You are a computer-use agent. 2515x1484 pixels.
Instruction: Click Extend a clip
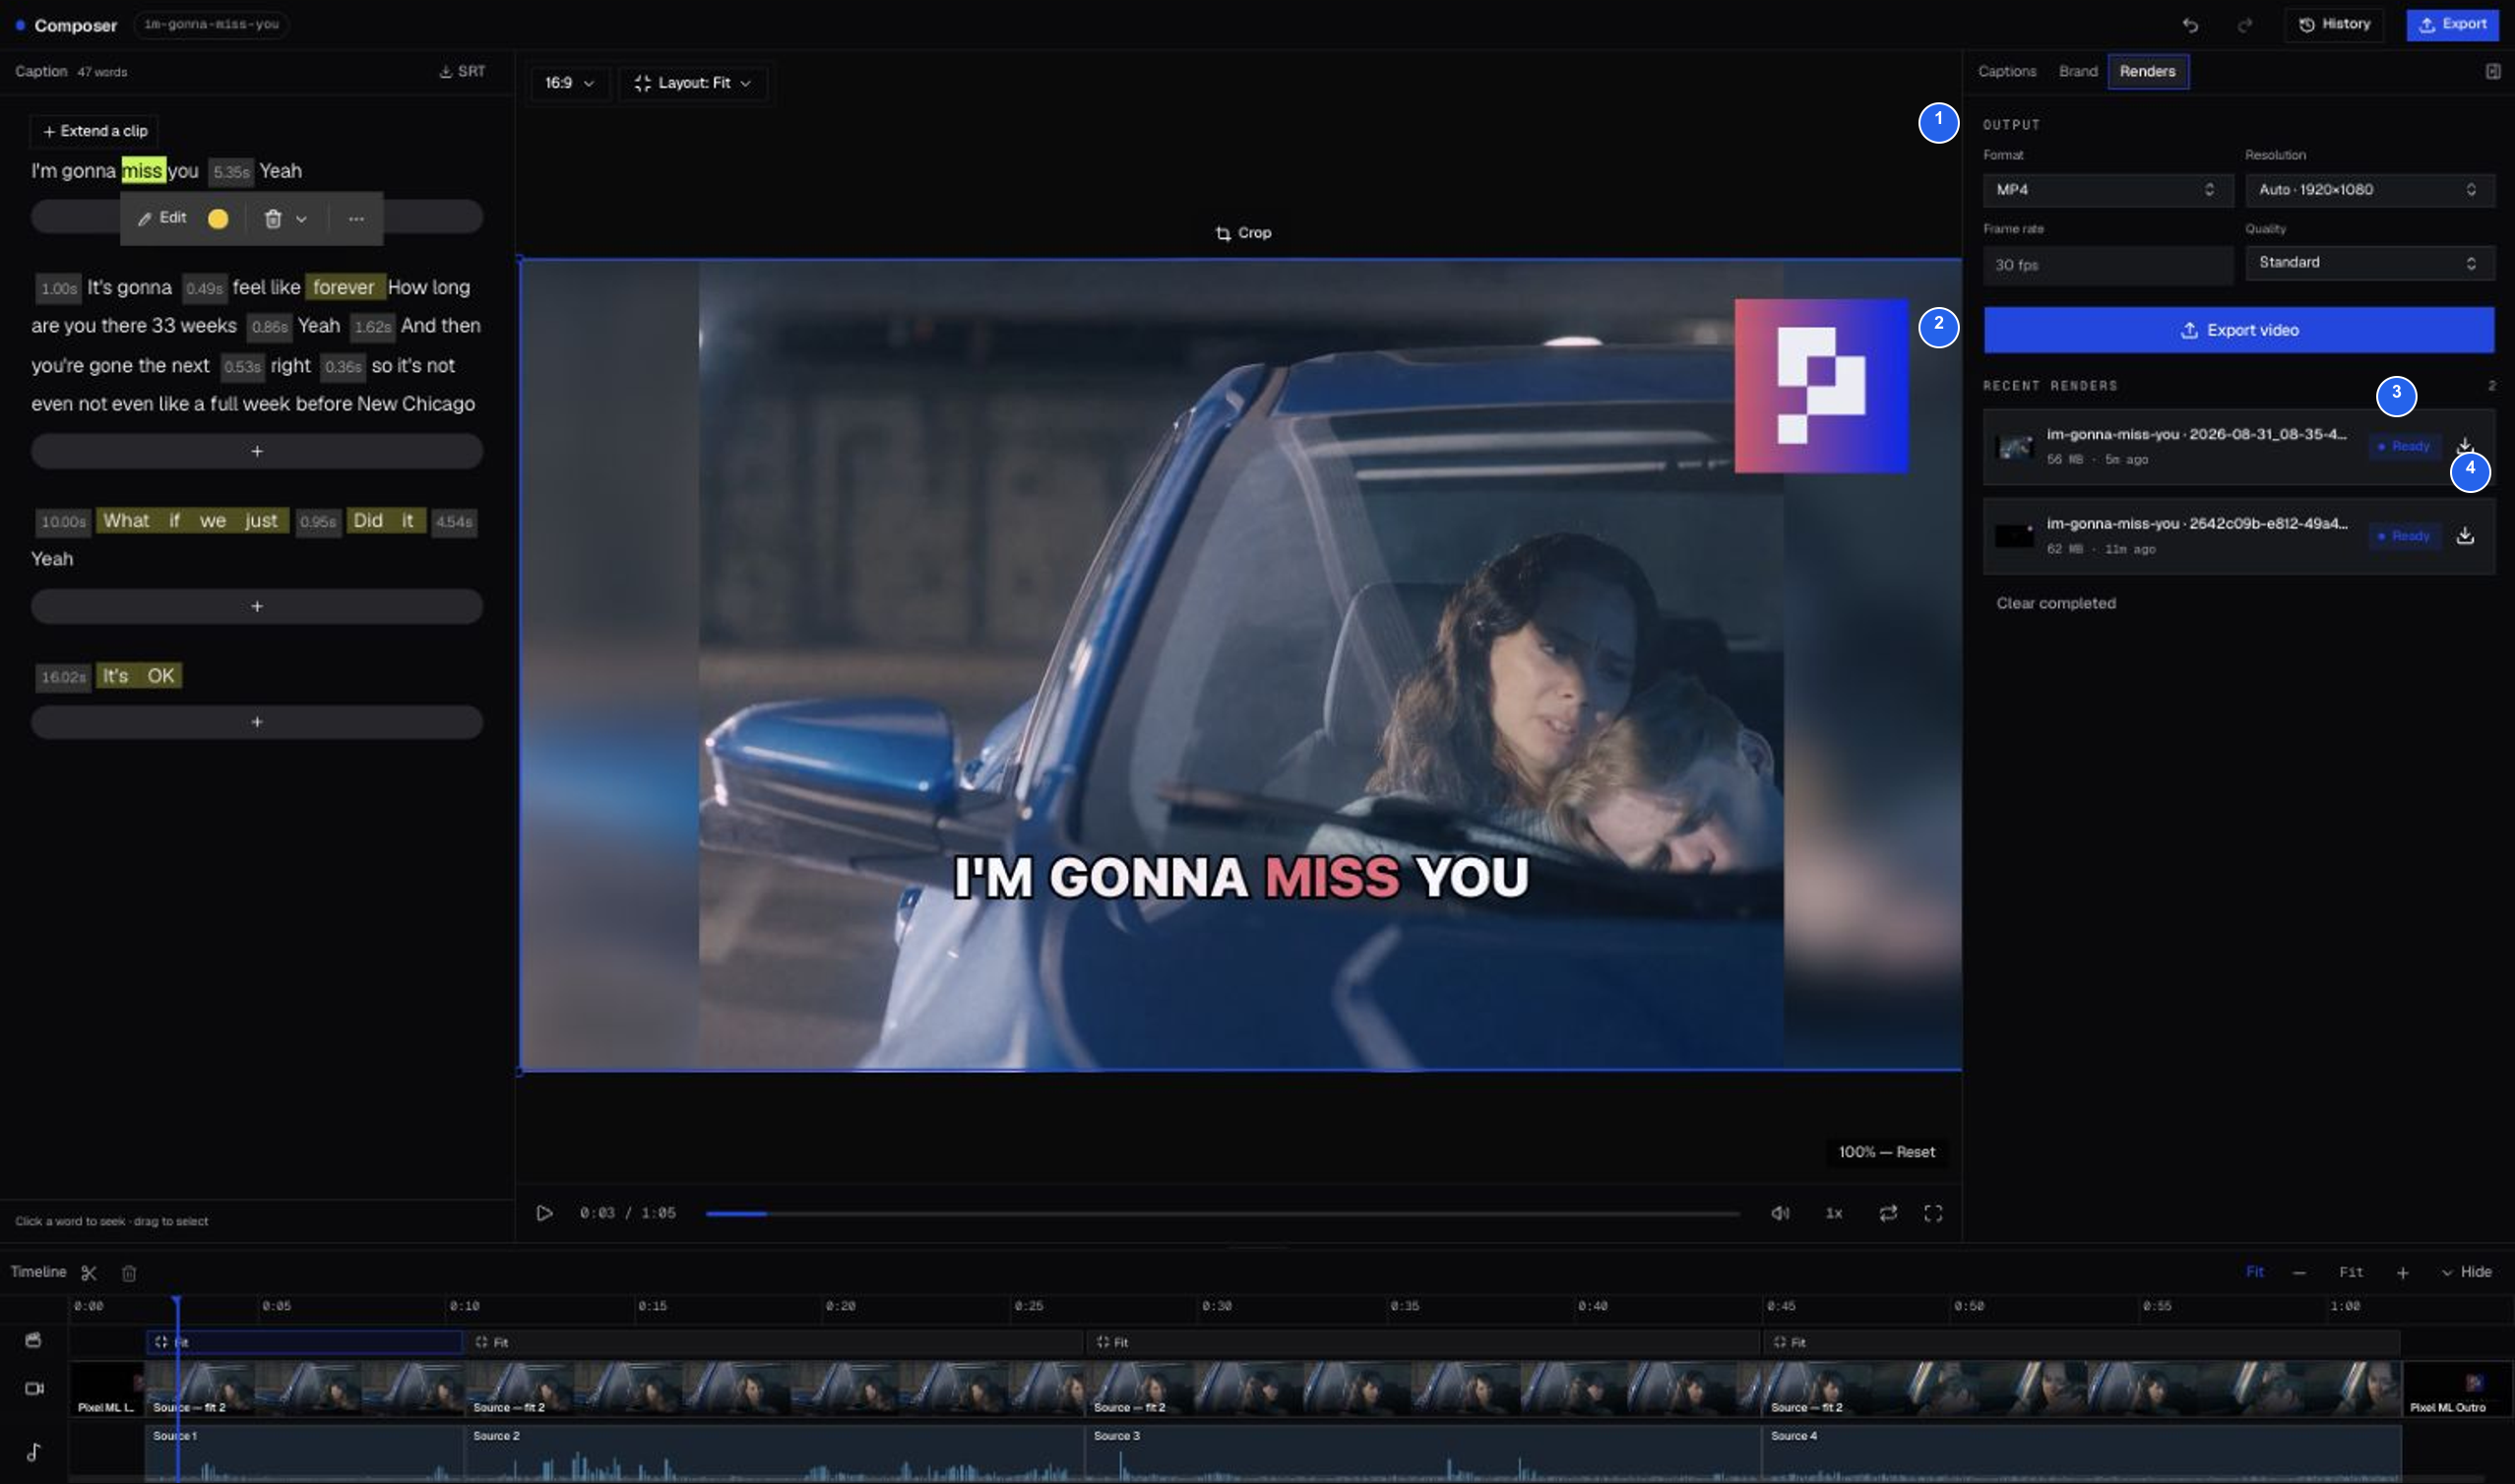pyautogui.click(x=95, y=131)
